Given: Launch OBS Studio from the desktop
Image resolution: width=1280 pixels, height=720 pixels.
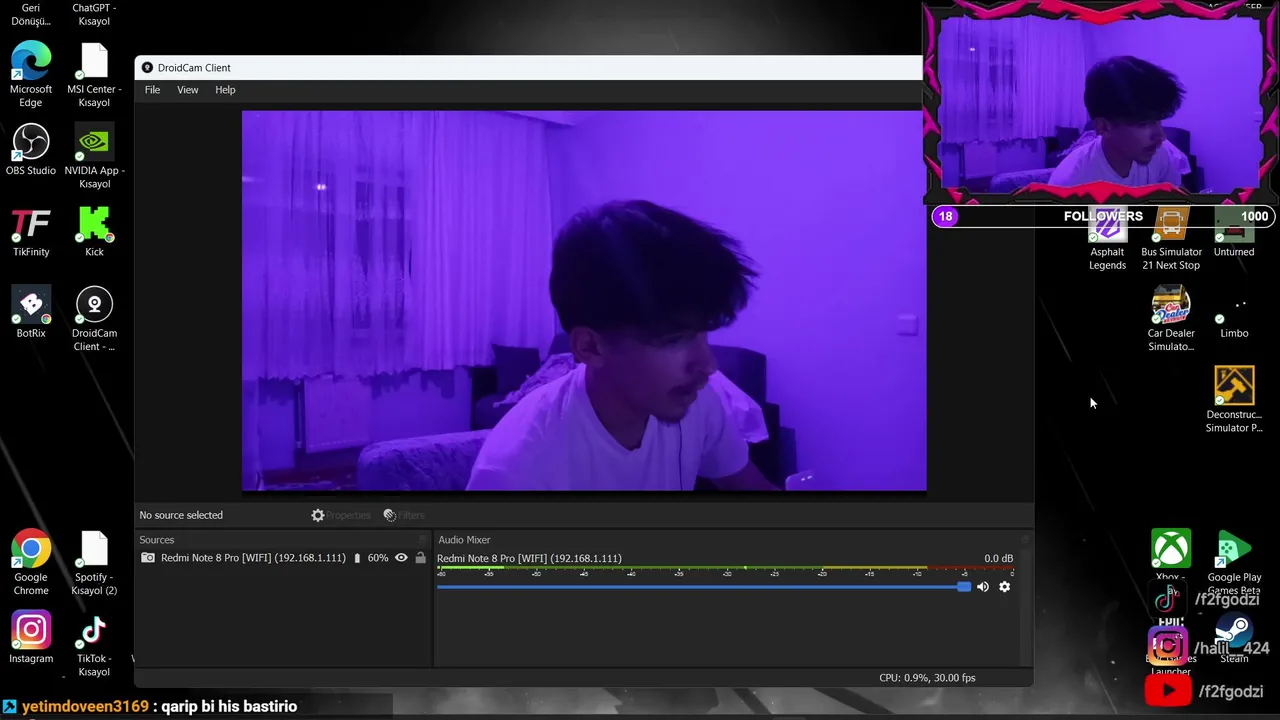Looking at the screenshot, I should pos(31,150).
